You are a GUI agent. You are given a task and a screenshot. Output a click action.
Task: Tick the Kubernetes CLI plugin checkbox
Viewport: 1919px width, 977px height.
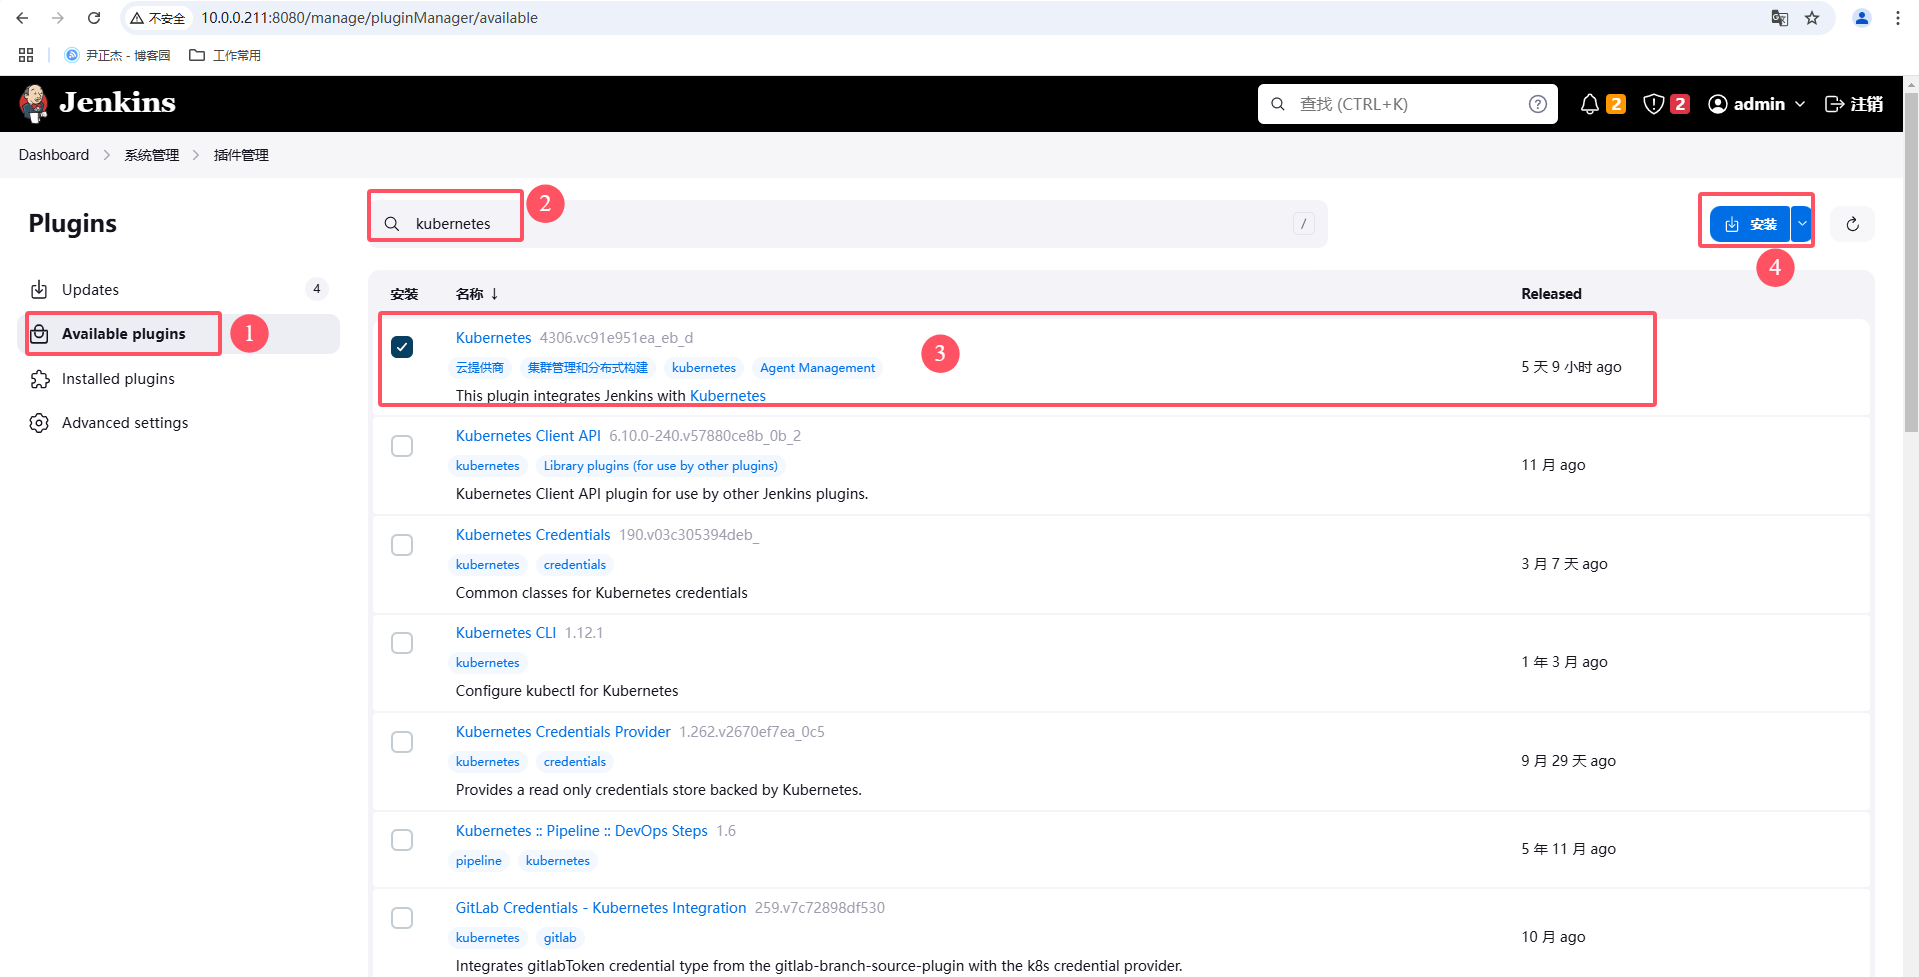pos(402,643)
